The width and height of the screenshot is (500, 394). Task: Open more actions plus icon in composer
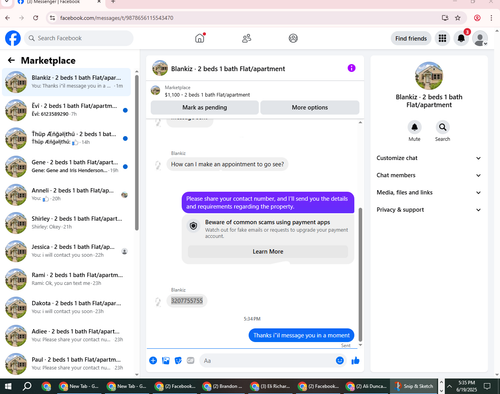[153, 360]
